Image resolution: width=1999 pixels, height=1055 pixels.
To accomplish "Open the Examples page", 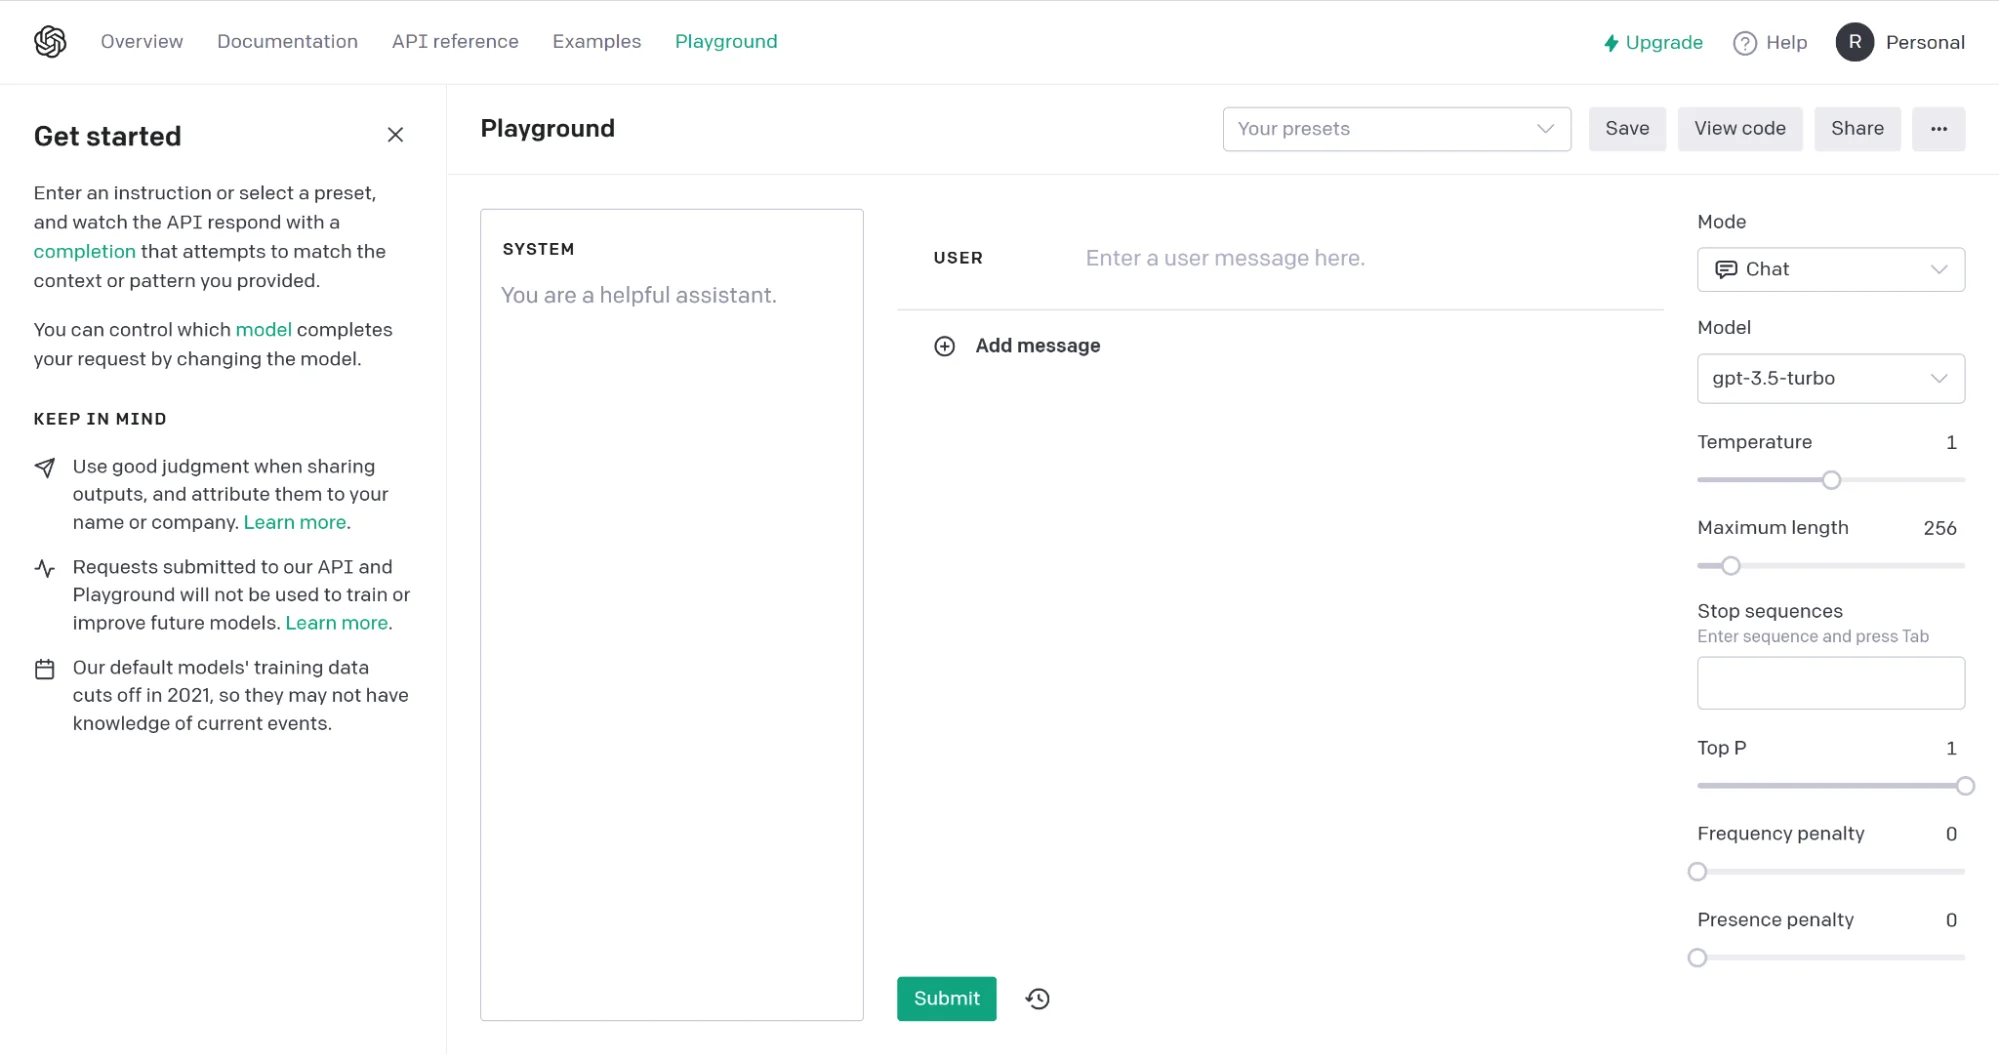I will 596,42.
